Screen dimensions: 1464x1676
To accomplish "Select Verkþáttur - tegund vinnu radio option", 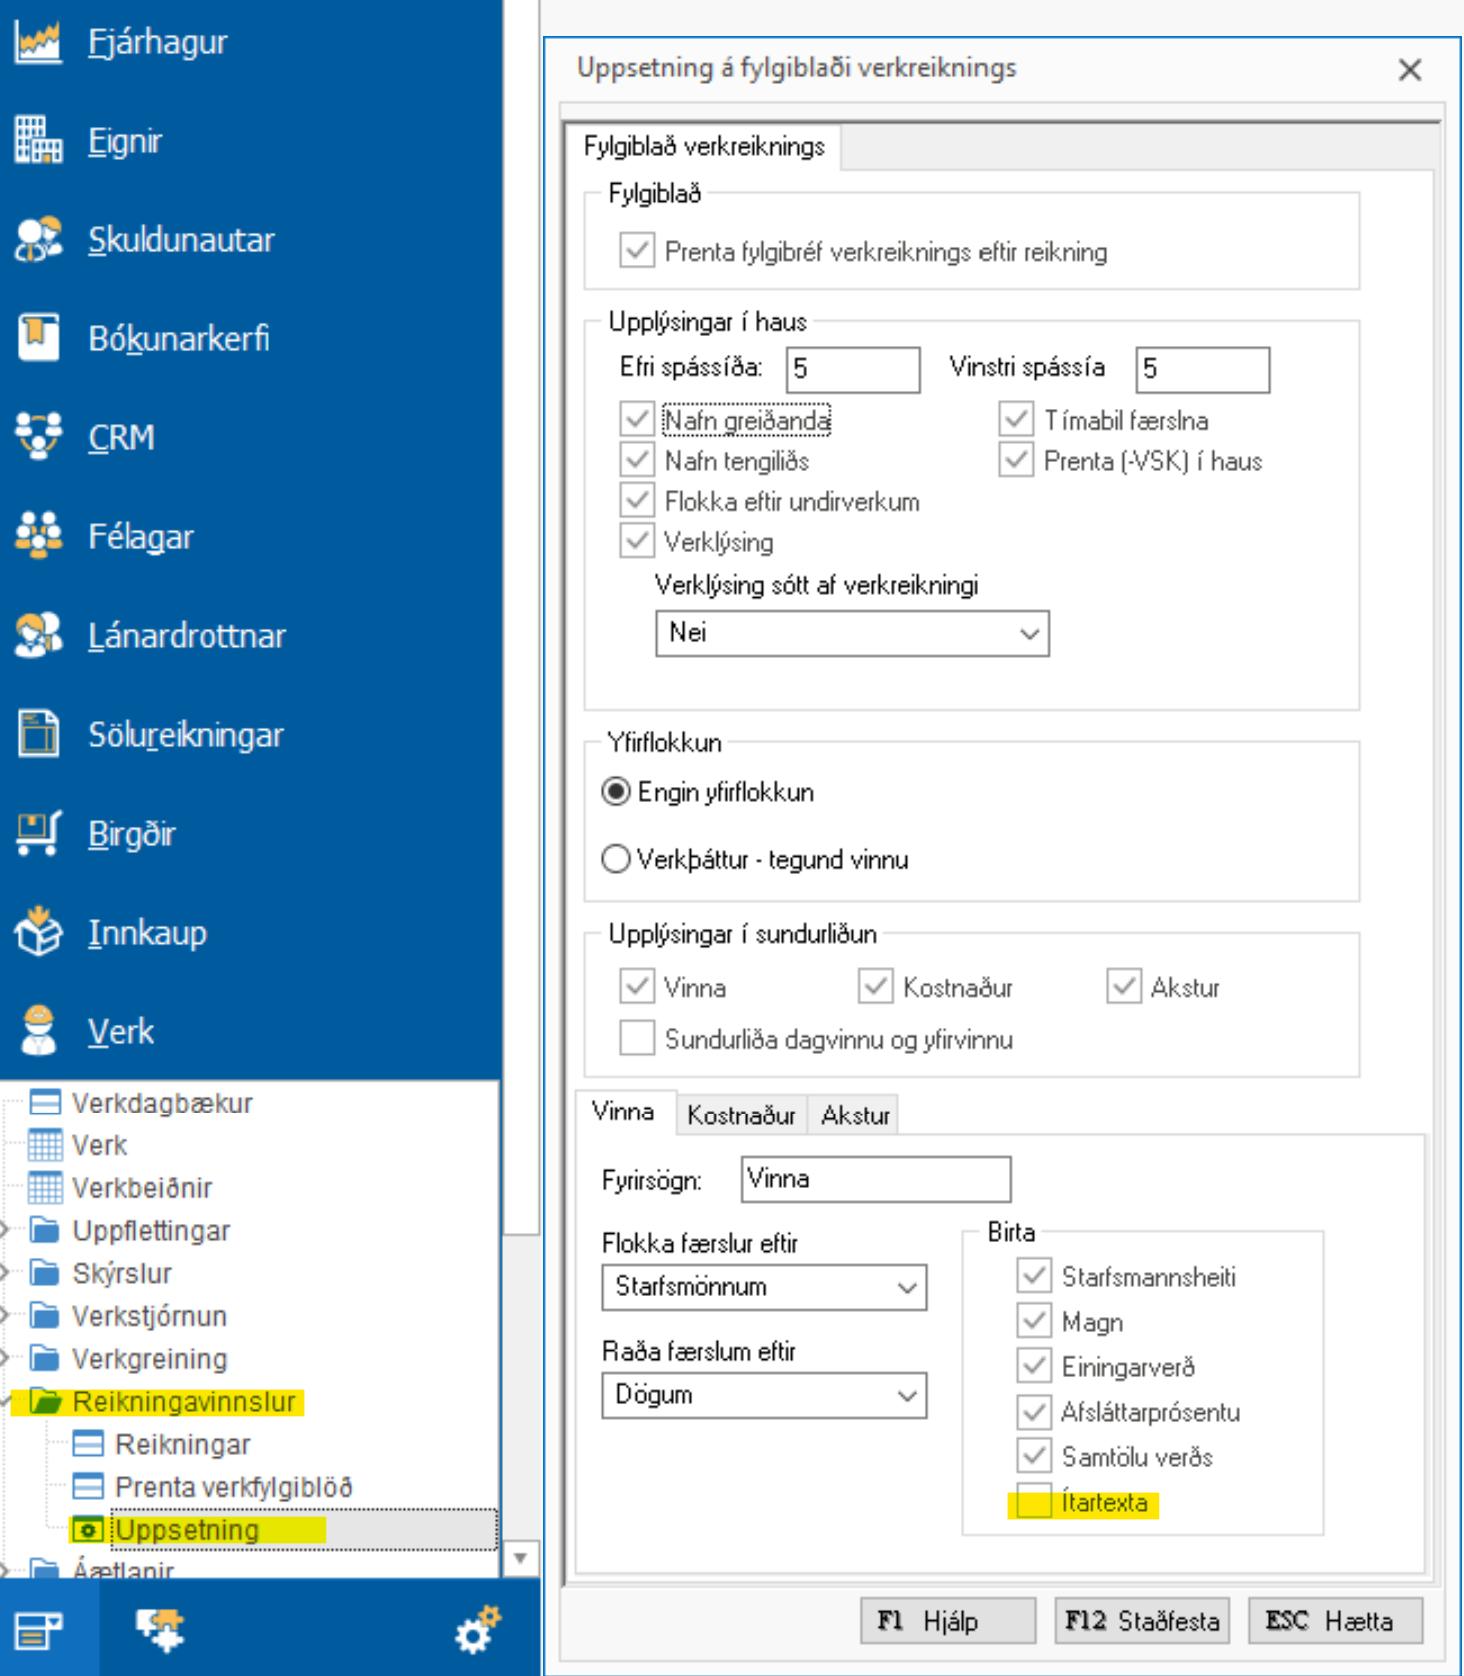I will point(616,859).
